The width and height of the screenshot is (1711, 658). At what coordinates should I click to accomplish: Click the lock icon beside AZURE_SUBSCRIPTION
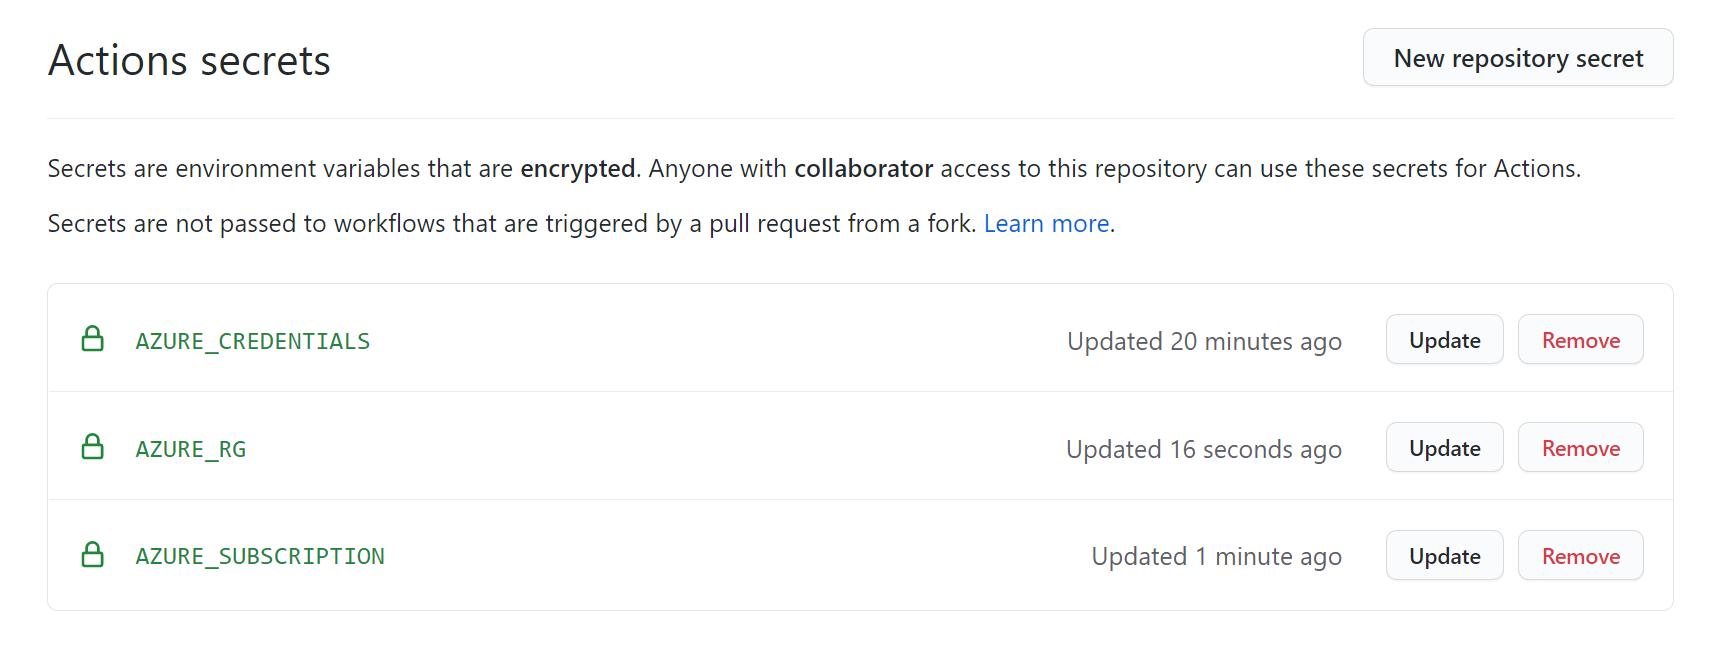pos(93,555)
